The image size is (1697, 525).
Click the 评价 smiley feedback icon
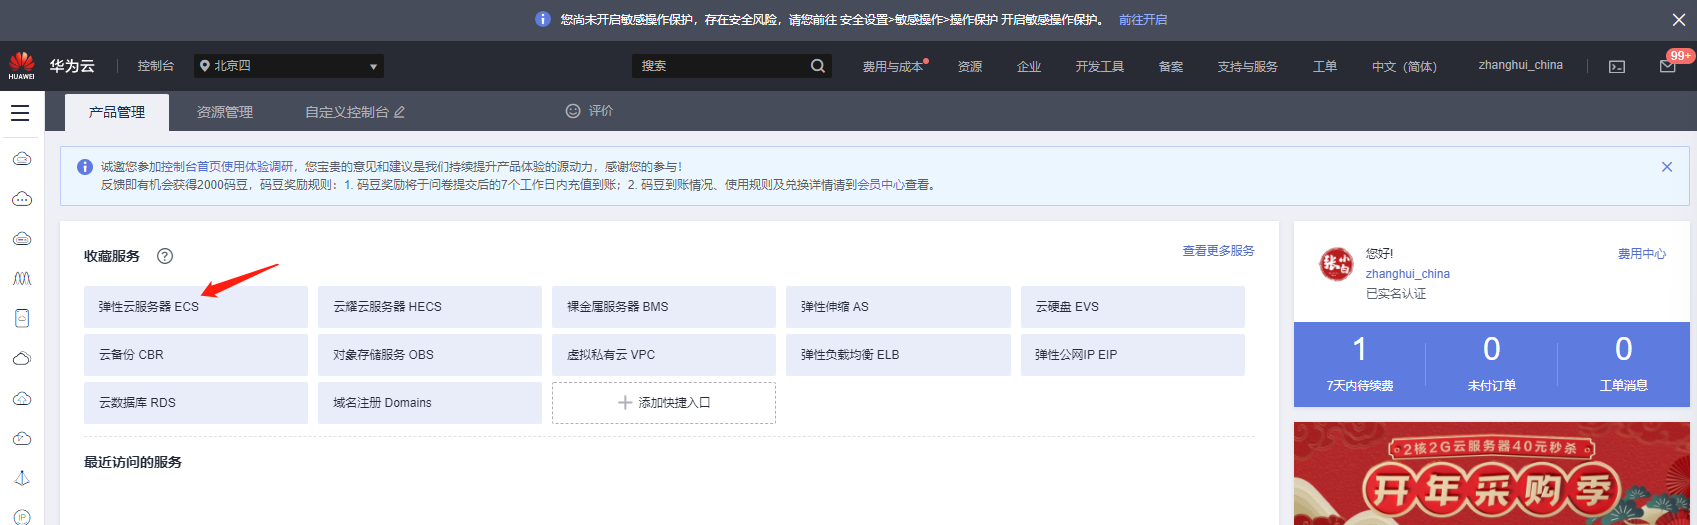tap(573, 111)
